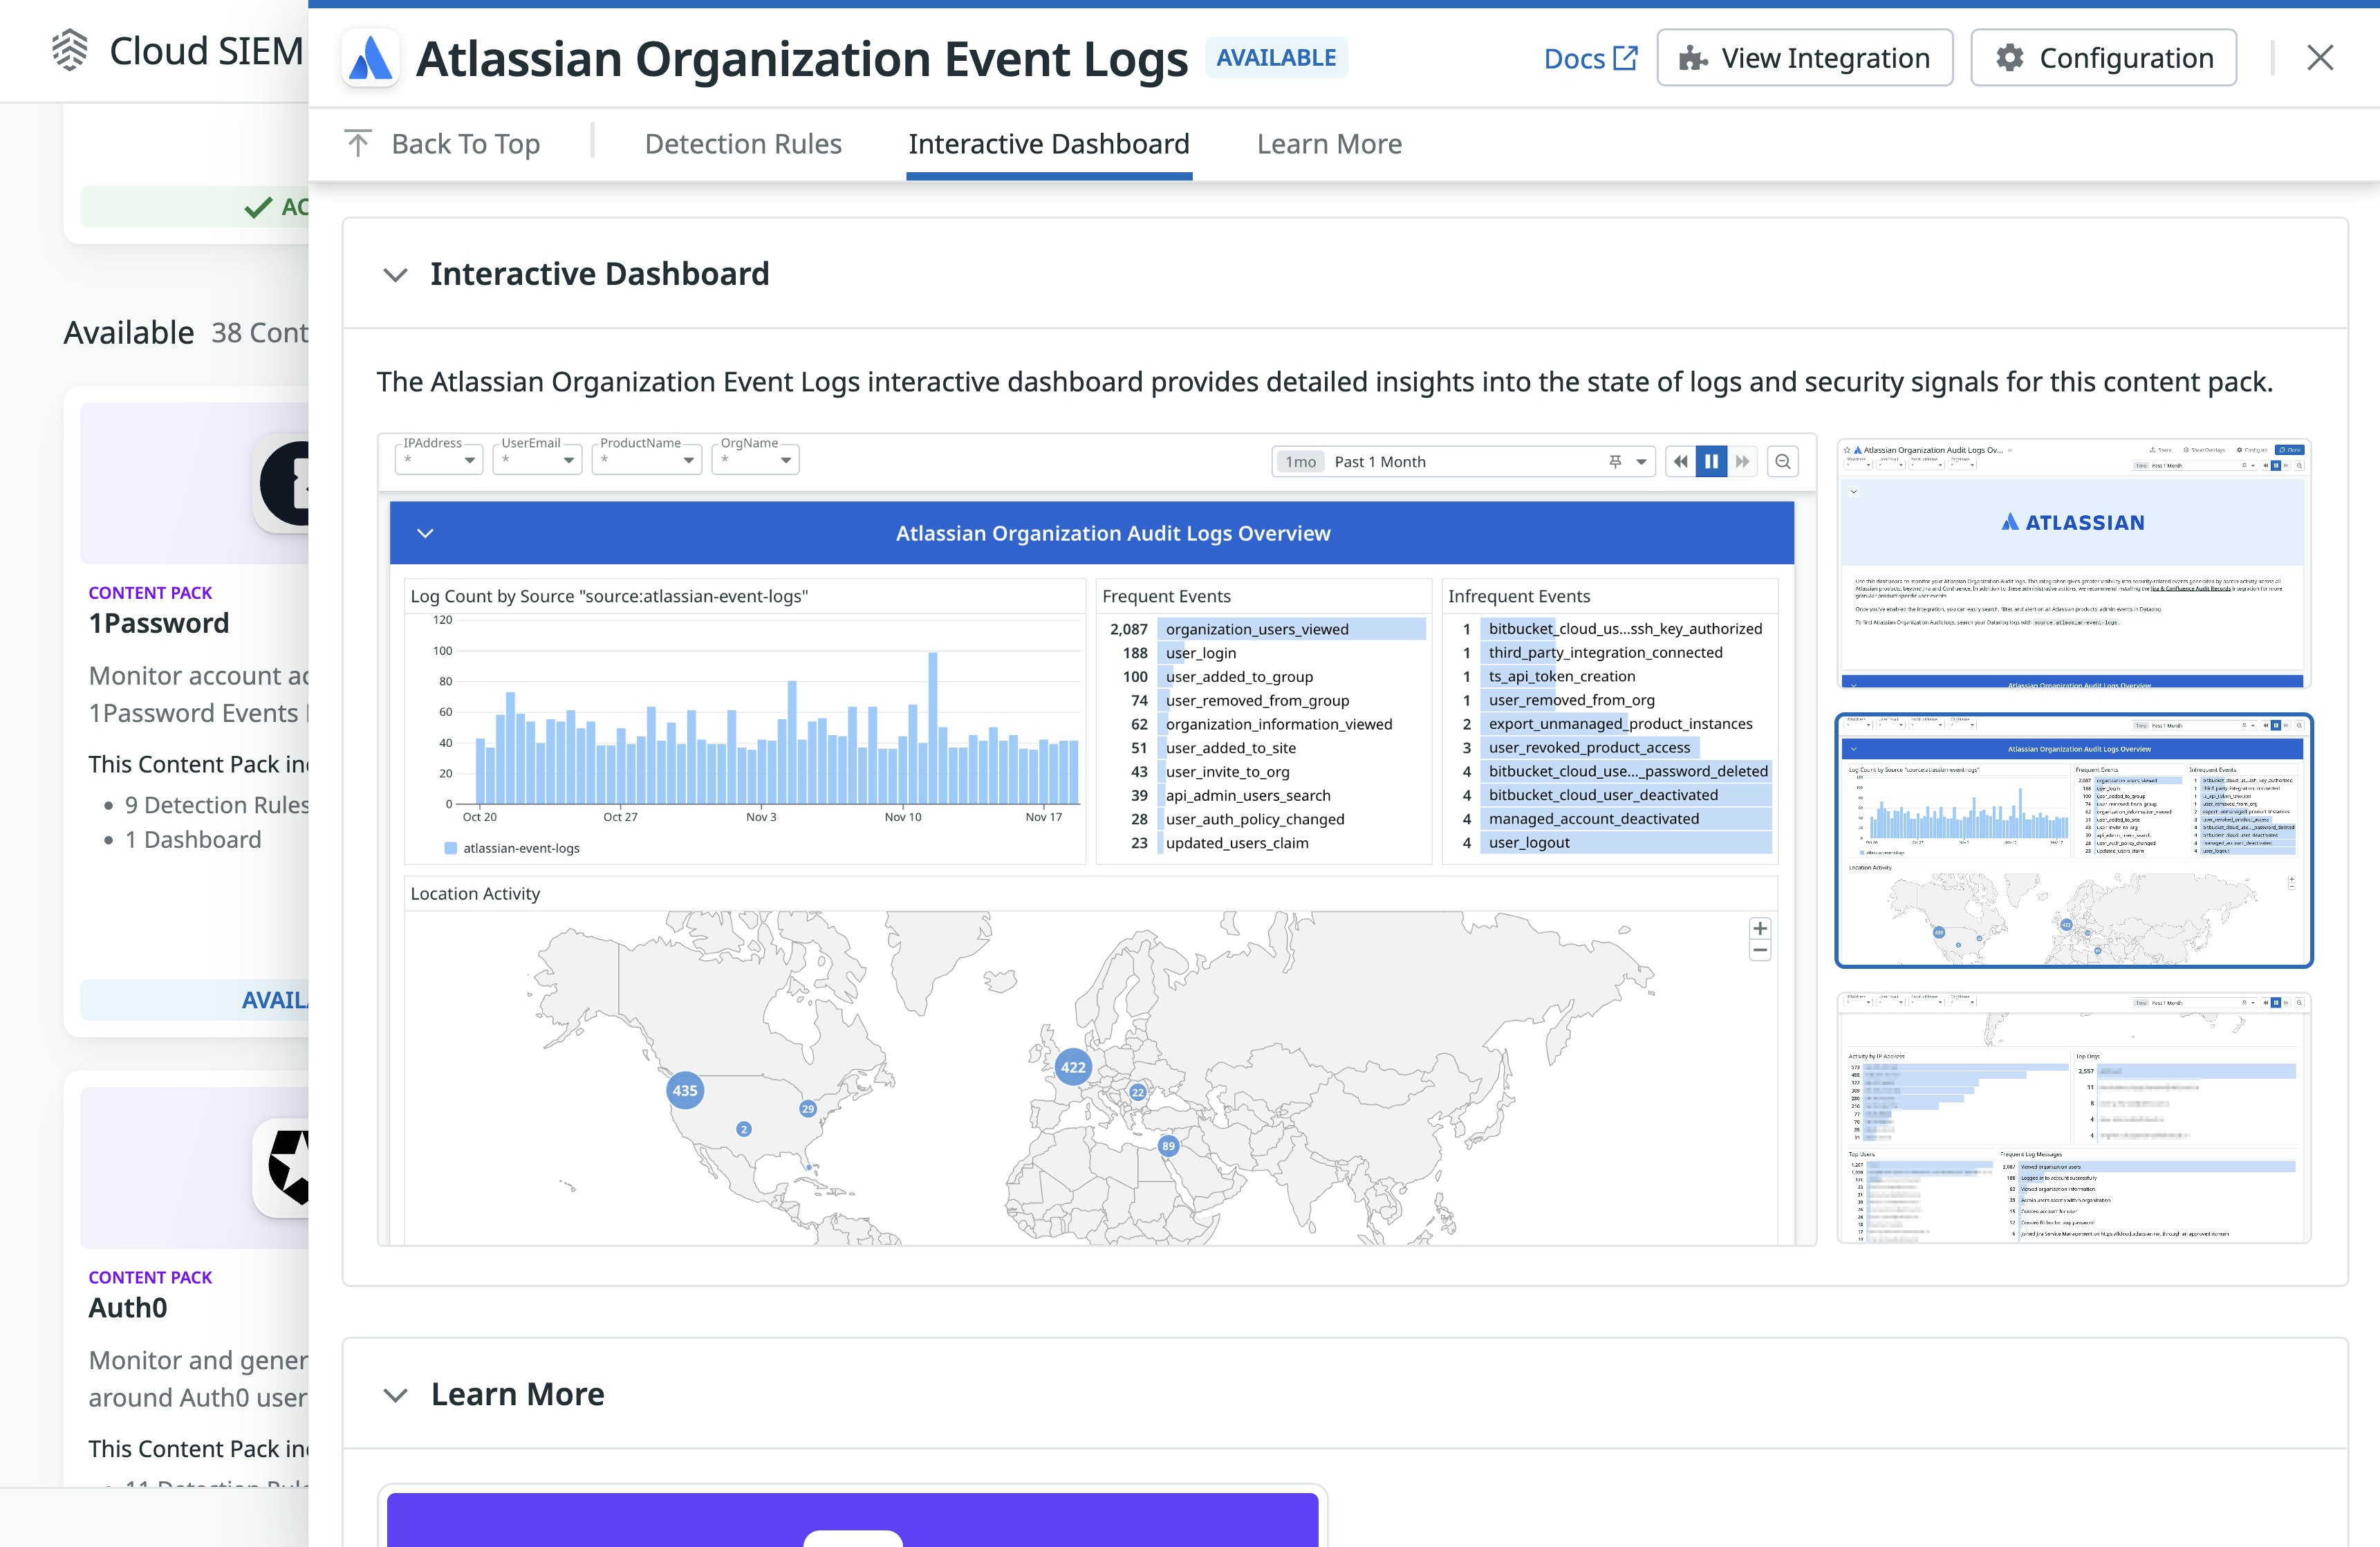
Task: Click the View Integration button
Action: (1804, 57)
